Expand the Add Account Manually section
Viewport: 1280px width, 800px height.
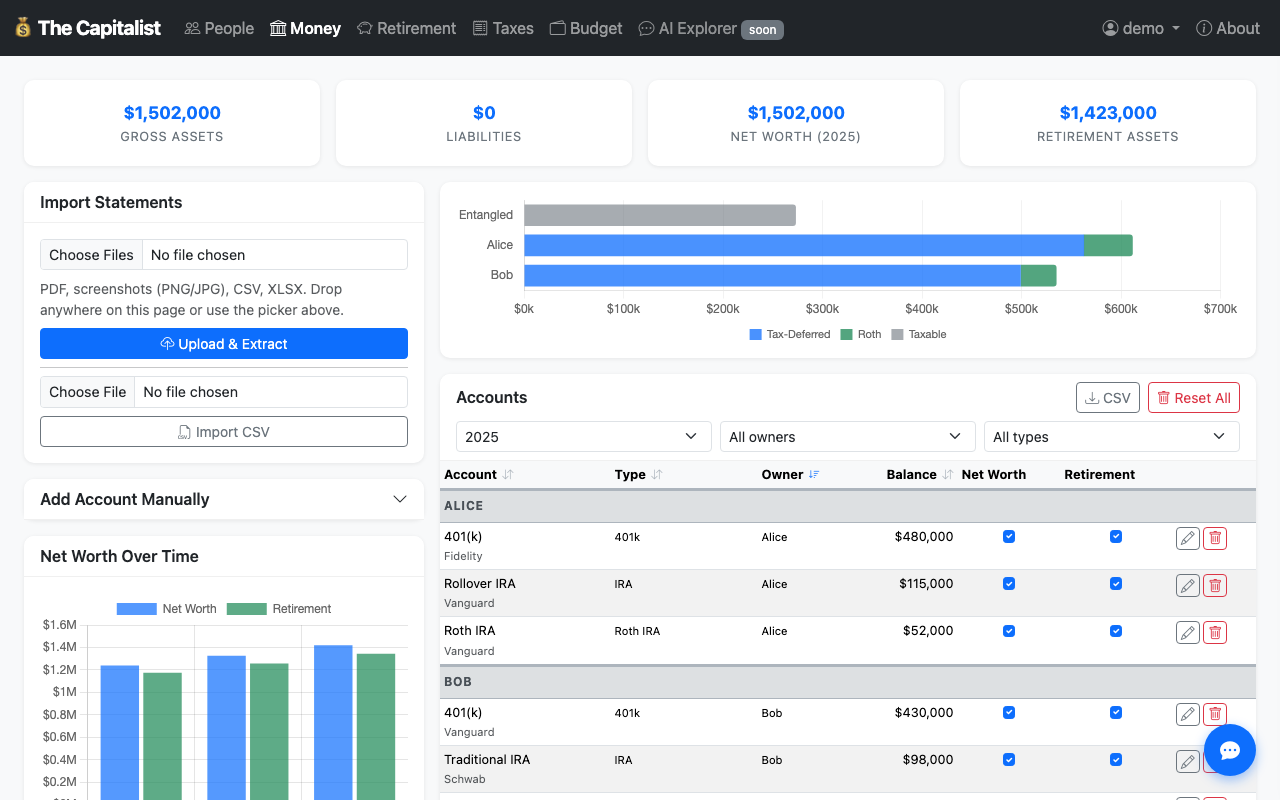pos(224,499)
